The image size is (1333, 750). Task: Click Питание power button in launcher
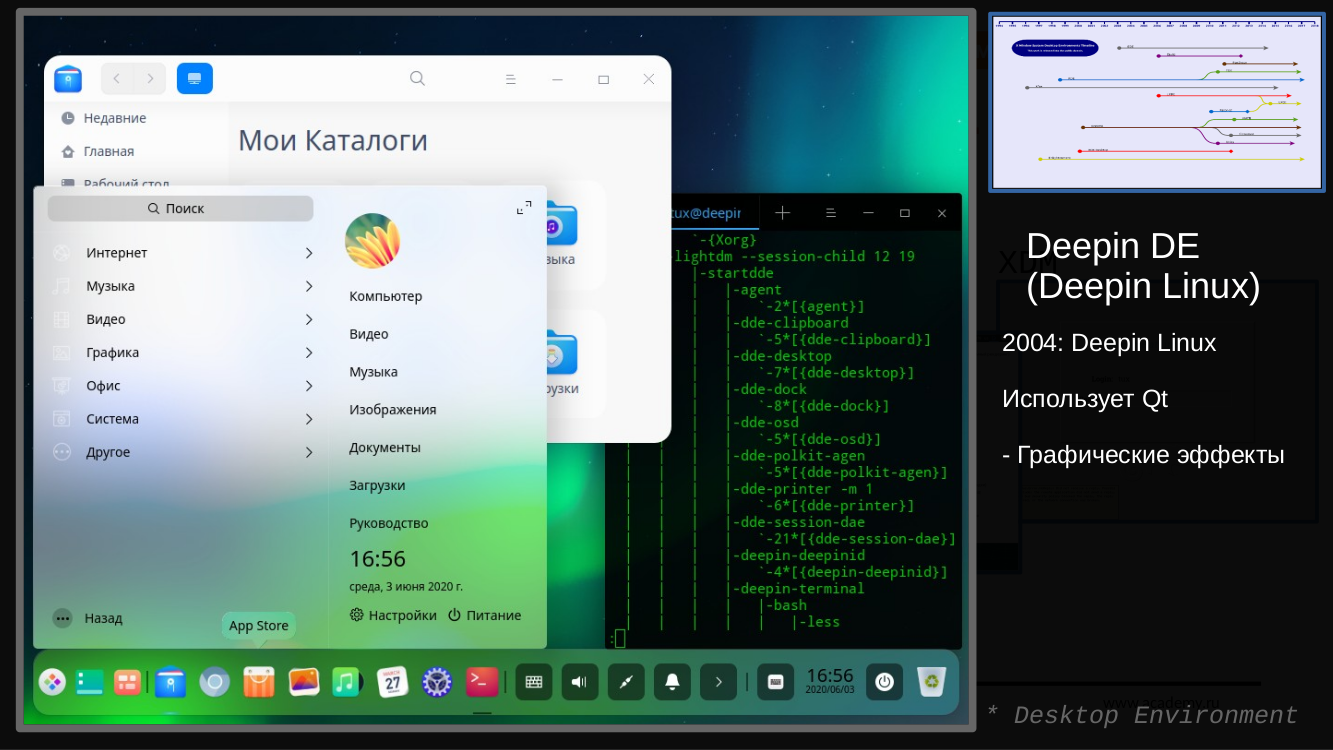click(x=484, y=615)
